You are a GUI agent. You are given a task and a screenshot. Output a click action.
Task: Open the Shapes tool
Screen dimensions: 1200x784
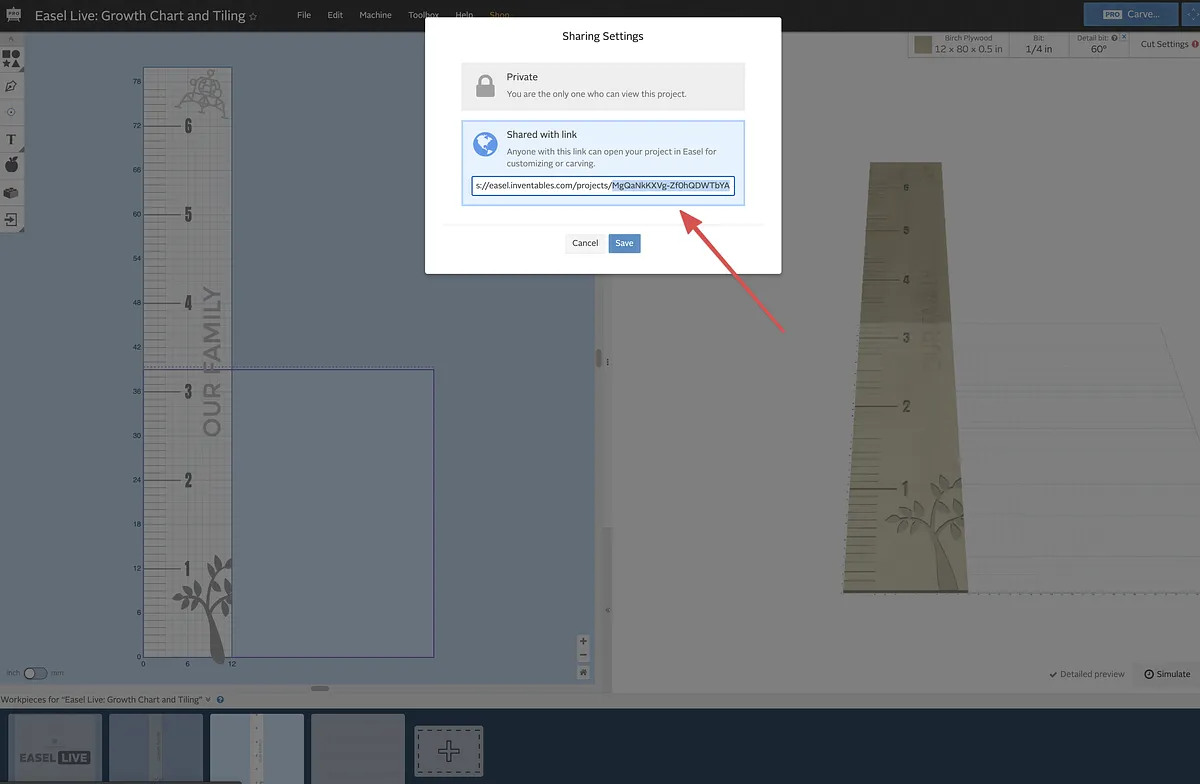(11, 58)
